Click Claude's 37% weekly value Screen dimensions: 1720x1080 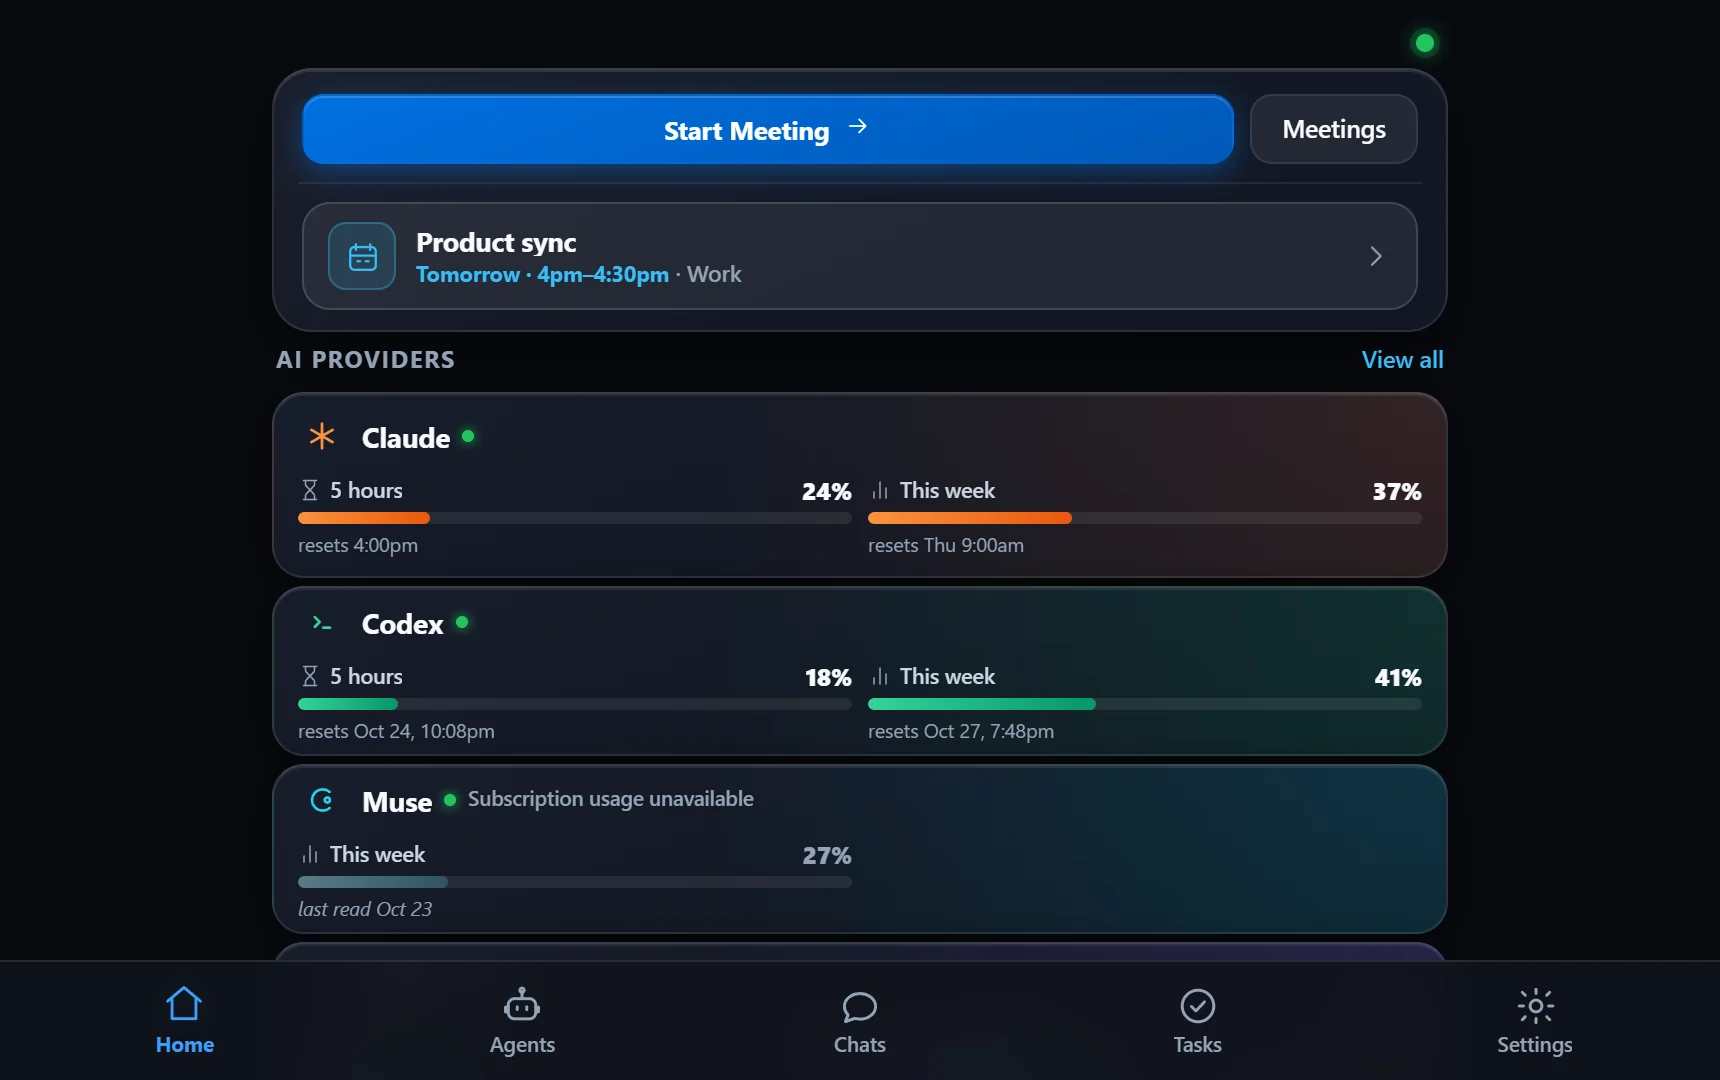coord(1397,492)
